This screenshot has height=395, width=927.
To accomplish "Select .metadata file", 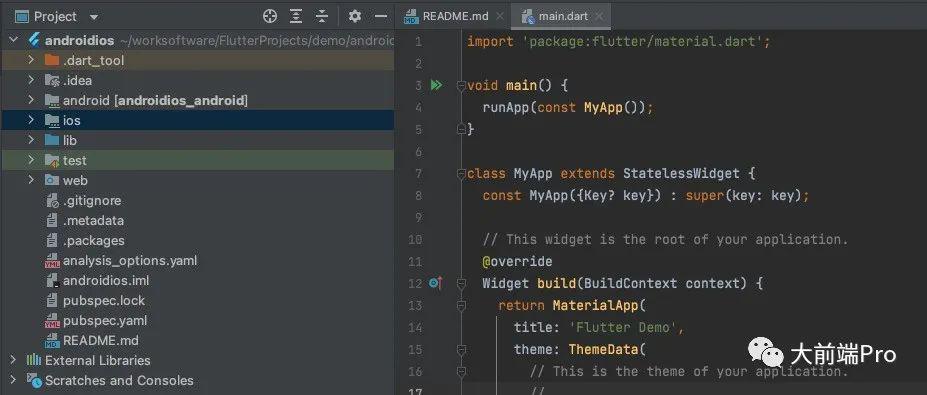I will point(93,221).
